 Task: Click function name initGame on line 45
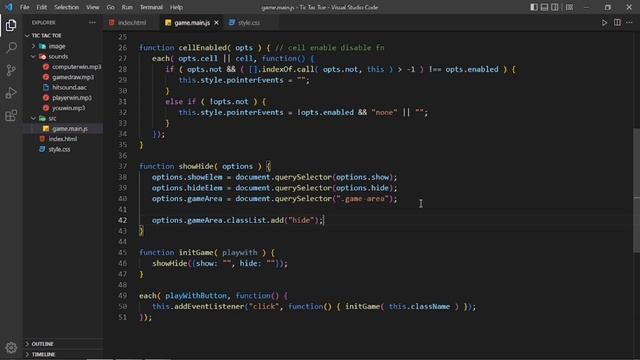pyautogui.click(x=196, y=253)
